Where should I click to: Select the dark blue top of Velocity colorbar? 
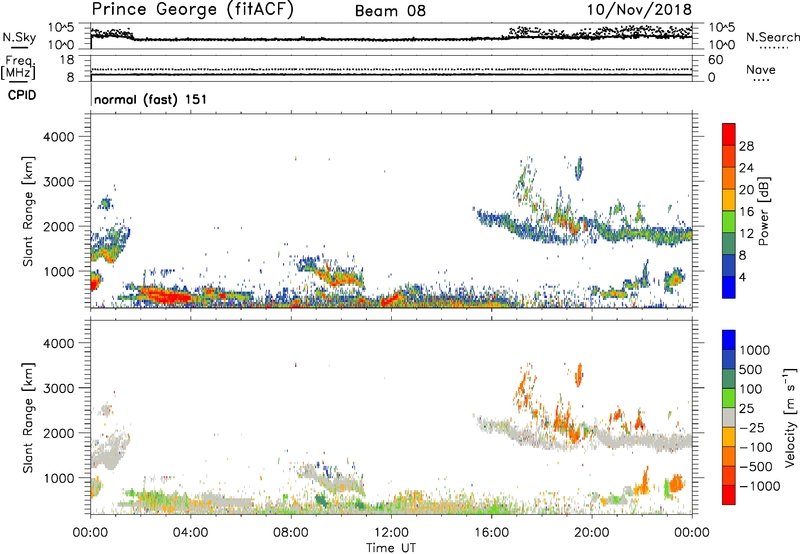(x=730, y=340)
